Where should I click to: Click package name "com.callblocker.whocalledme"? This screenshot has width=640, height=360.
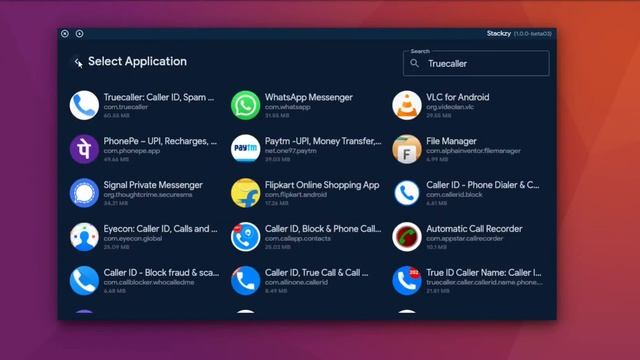149,282
